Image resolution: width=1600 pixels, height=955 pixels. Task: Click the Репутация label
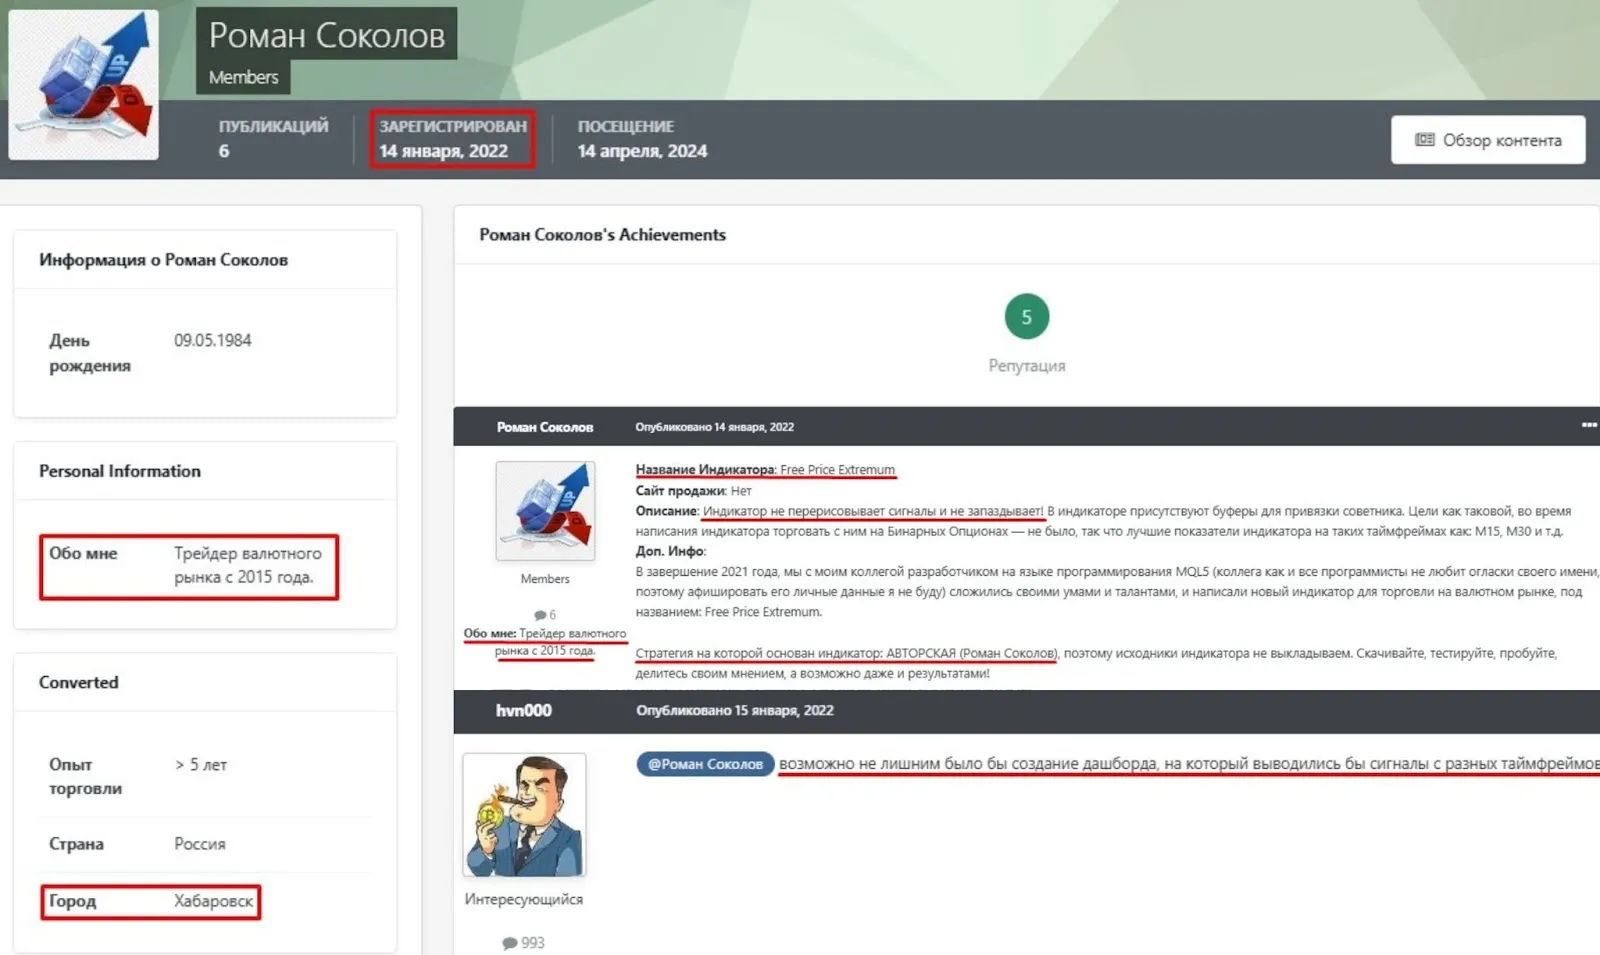point(1026,366)
